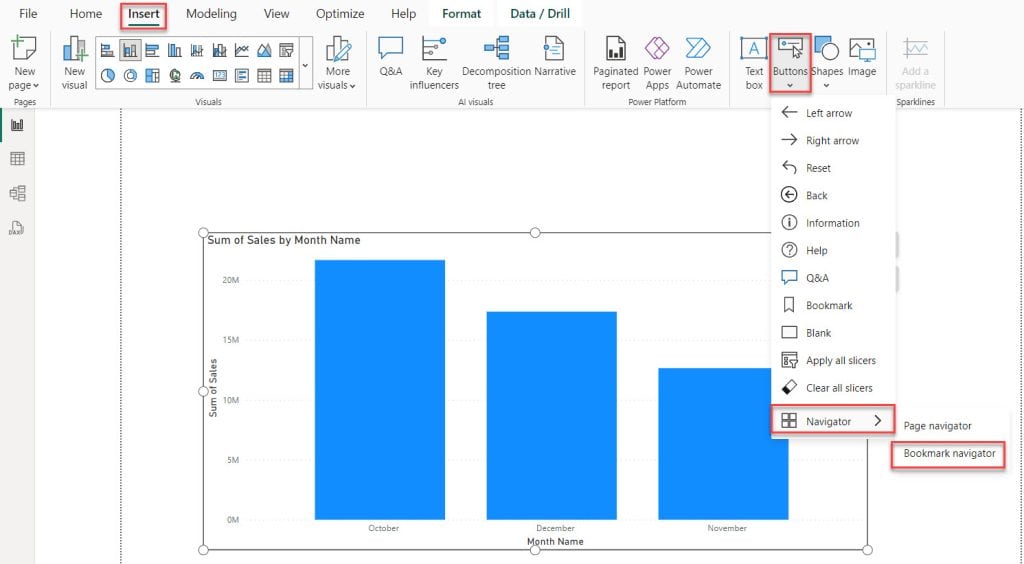Insert a line chart visual
This screenshot has height=564, width=1024.
242,50
